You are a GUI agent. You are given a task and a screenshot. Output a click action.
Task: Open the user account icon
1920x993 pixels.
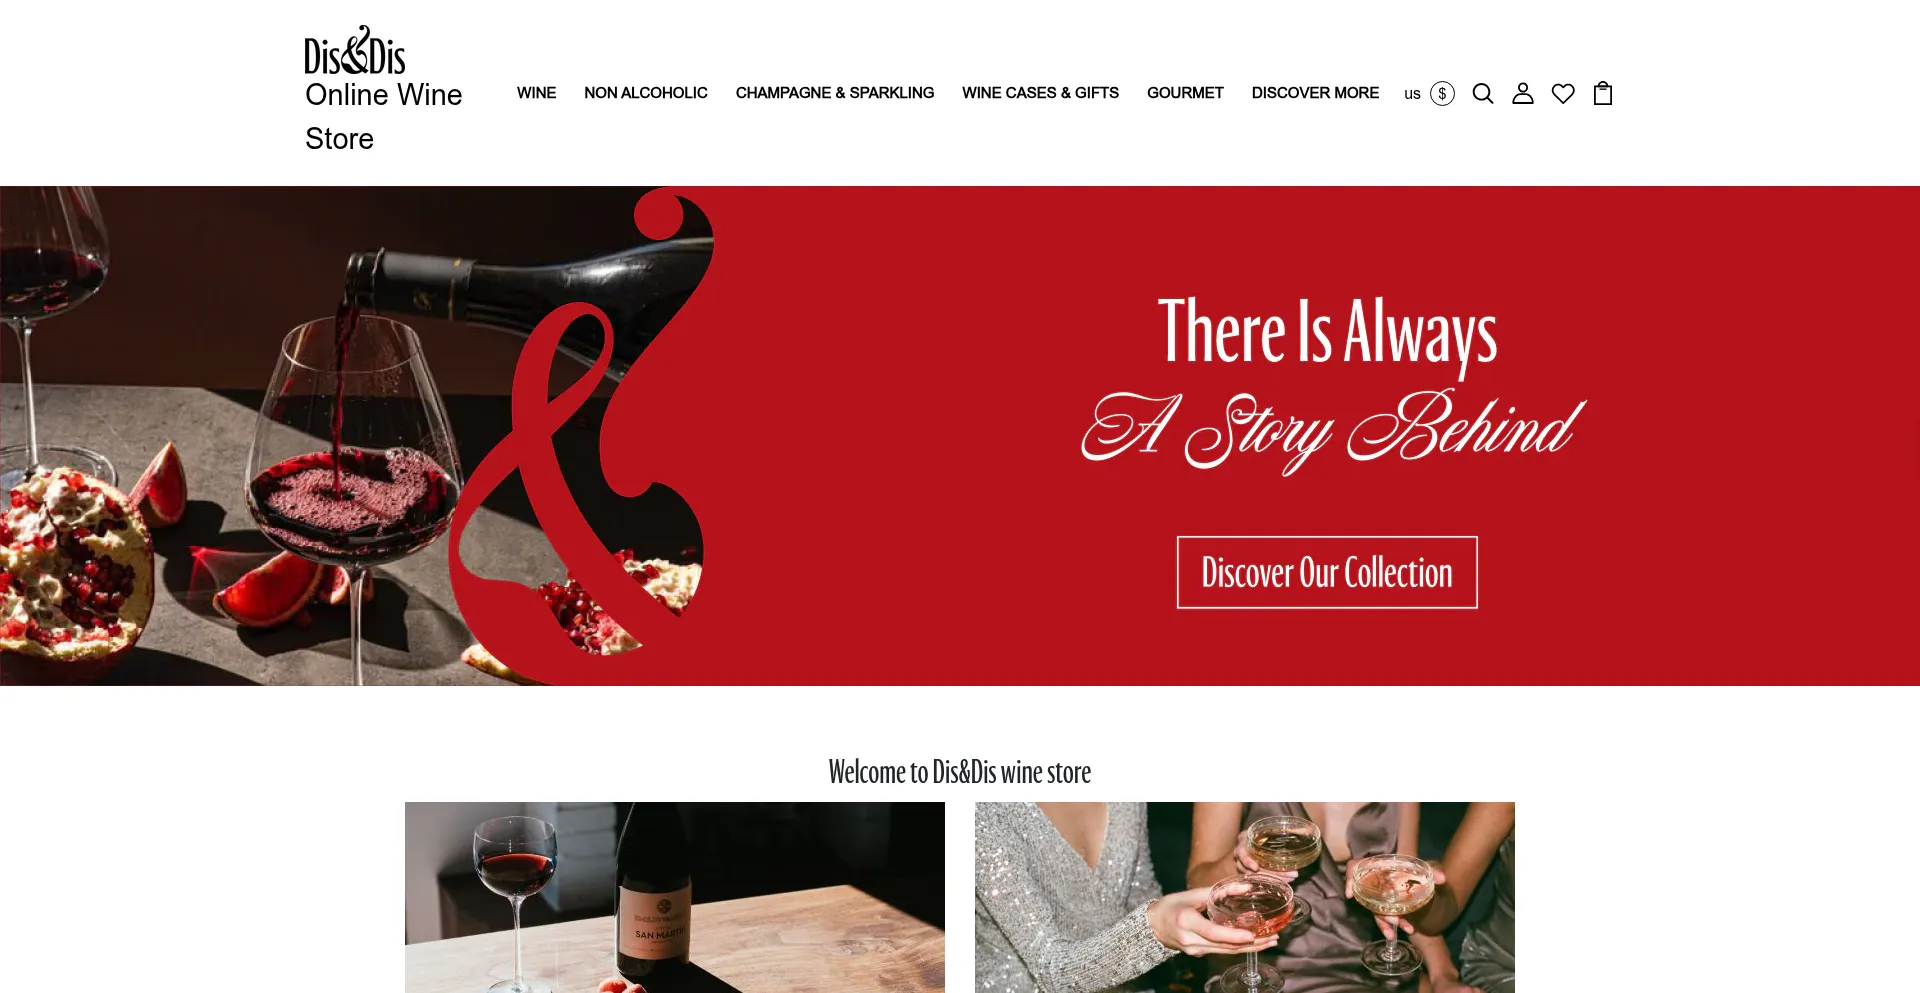(x=1523, y=93)
